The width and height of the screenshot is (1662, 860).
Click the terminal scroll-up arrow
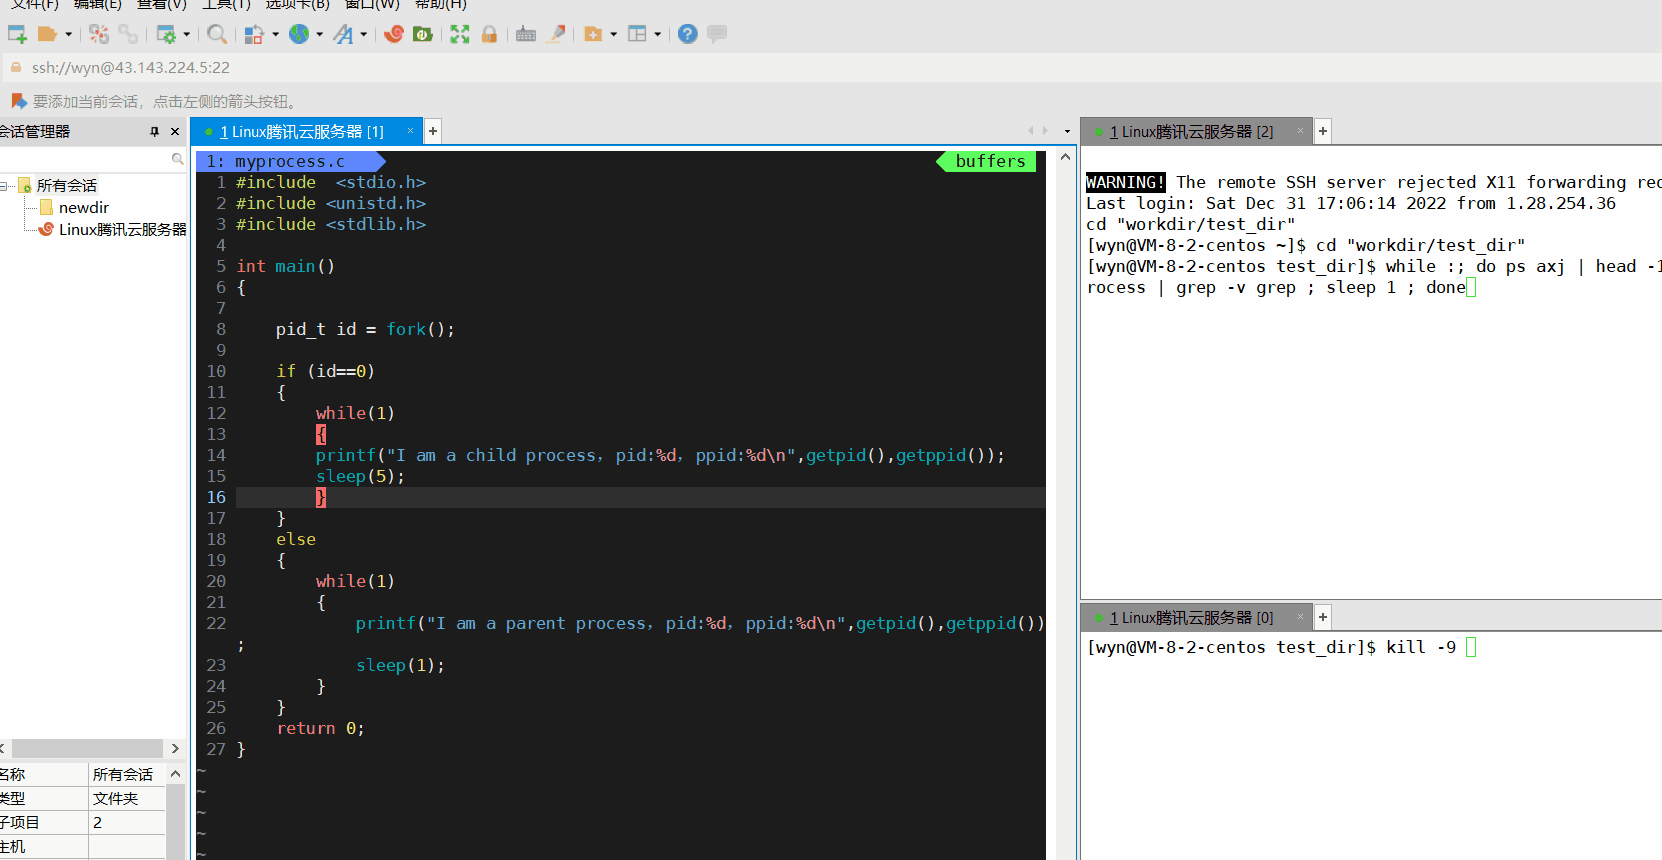click(1065, 157)
